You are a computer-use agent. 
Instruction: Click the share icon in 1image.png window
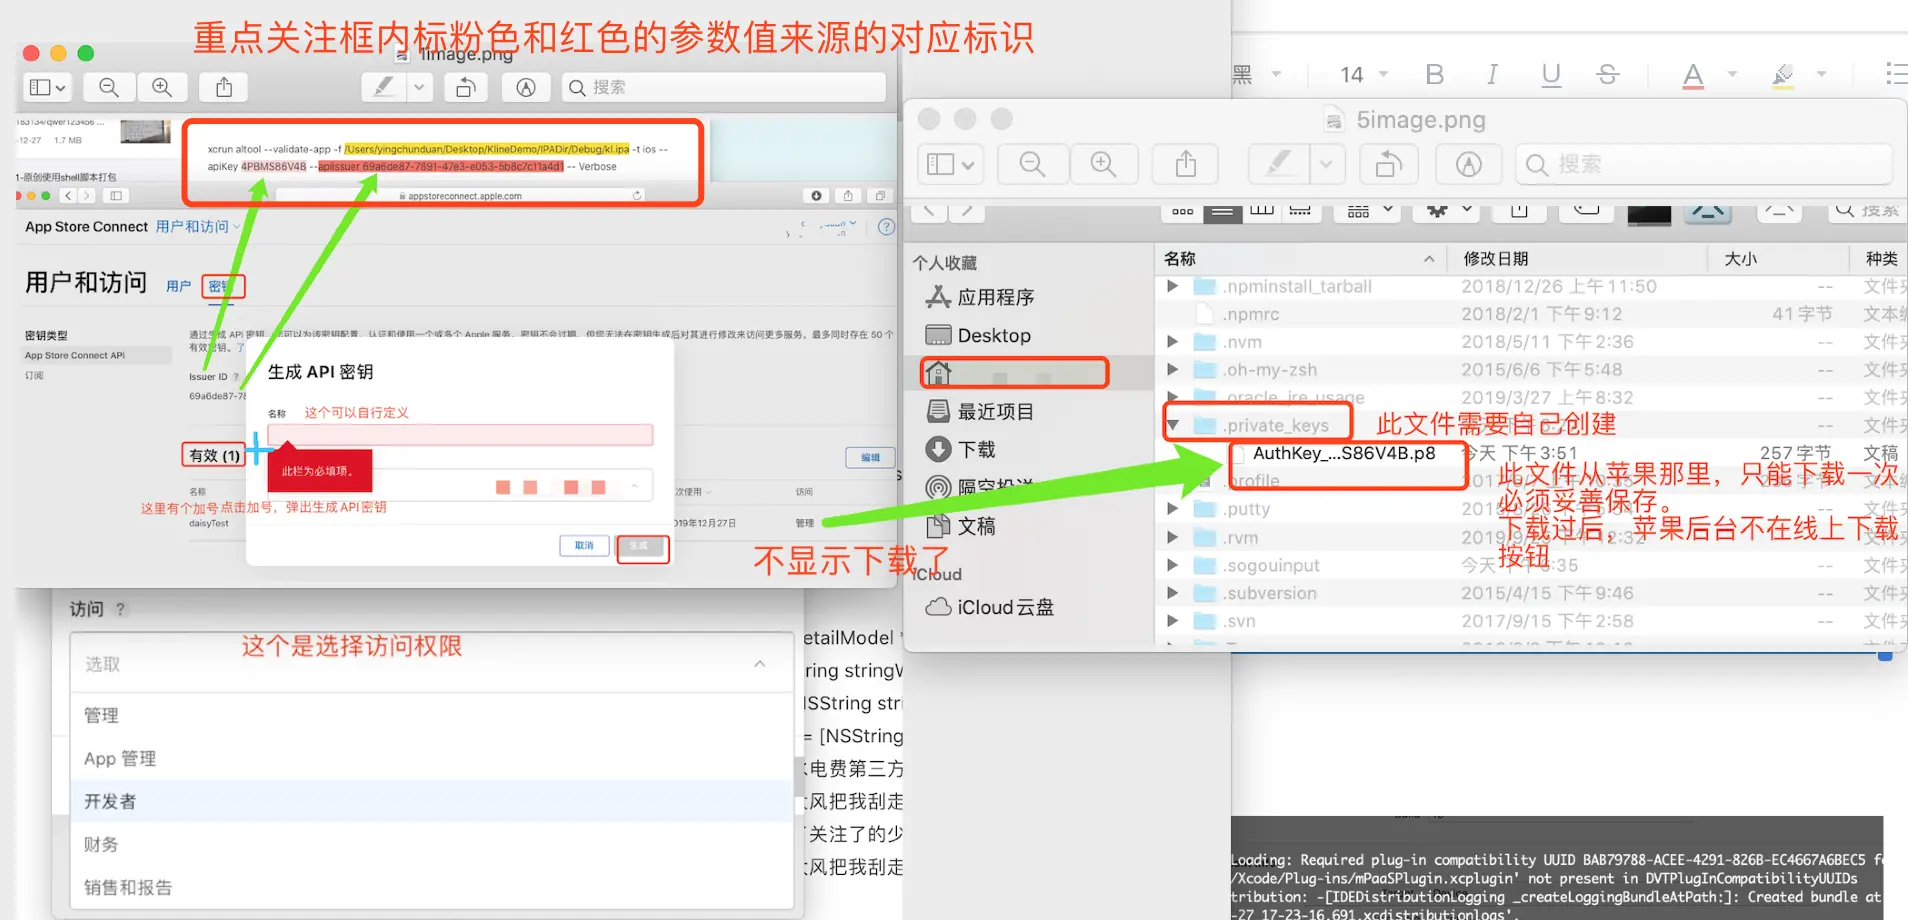click(x=224, y=88)
